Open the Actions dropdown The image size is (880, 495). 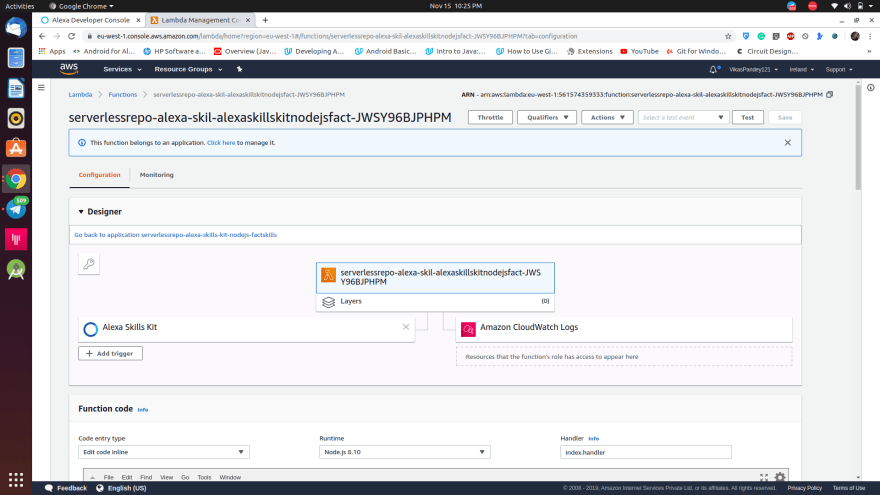(x=607, y=117)
